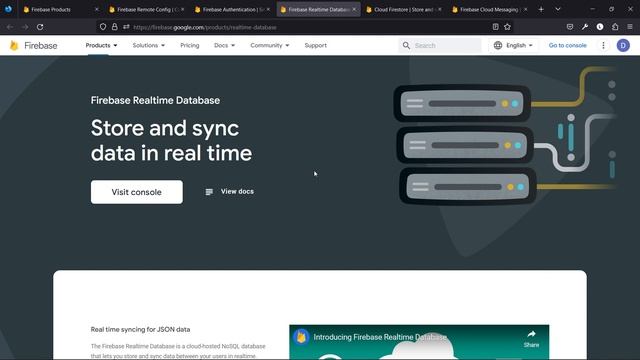Image resolution: width=640 pixels, height=360 pixels.
Task: Click the site security padlock icon
Action: (x=115, y=27)
